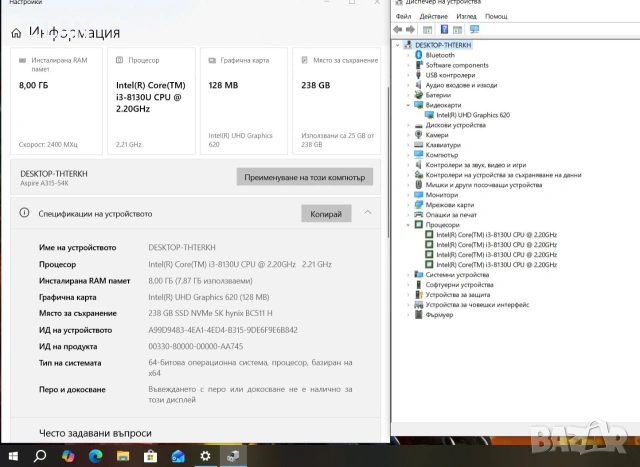Click the Home icon in Settings

click(16, 33)
